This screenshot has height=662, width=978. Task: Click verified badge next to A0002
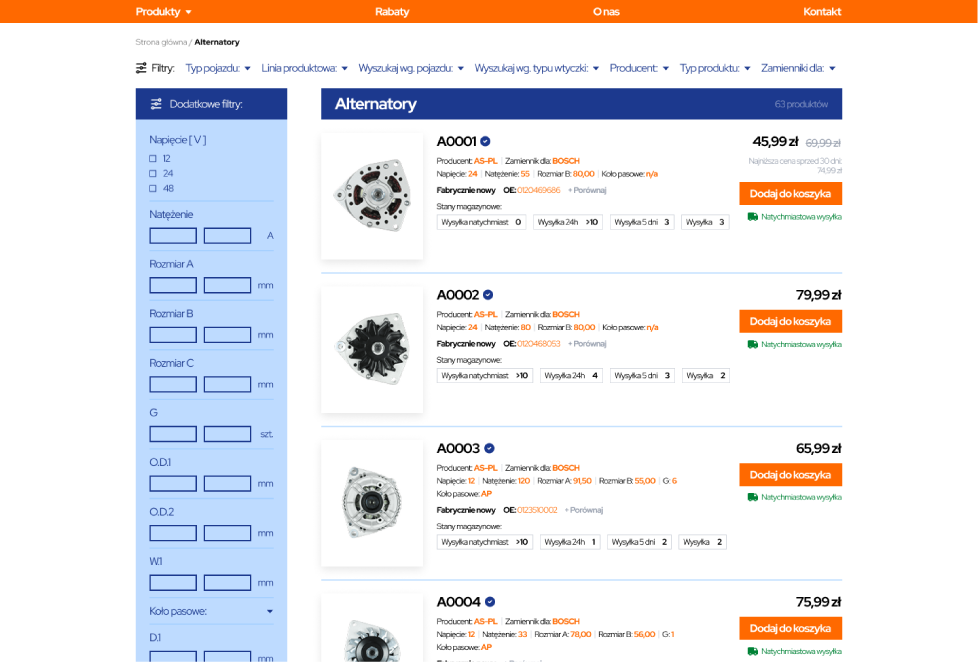tap(488, 295)
